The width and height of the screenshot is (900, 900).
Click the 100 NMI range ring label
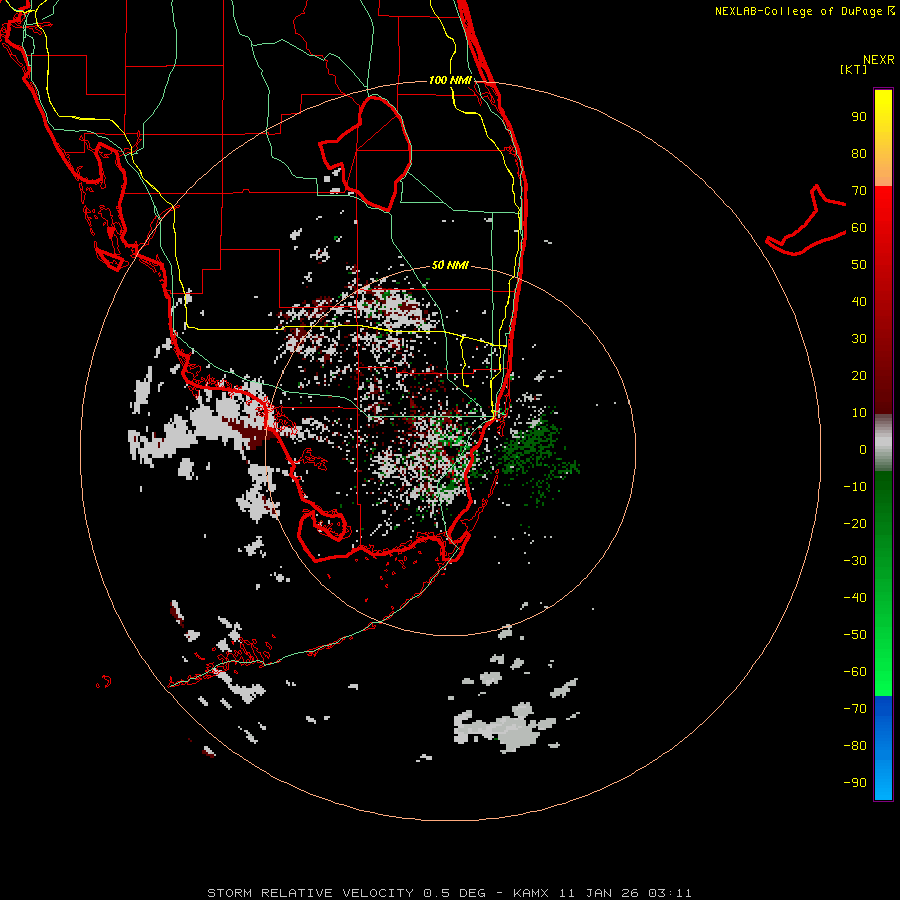[x=450, y=80]
